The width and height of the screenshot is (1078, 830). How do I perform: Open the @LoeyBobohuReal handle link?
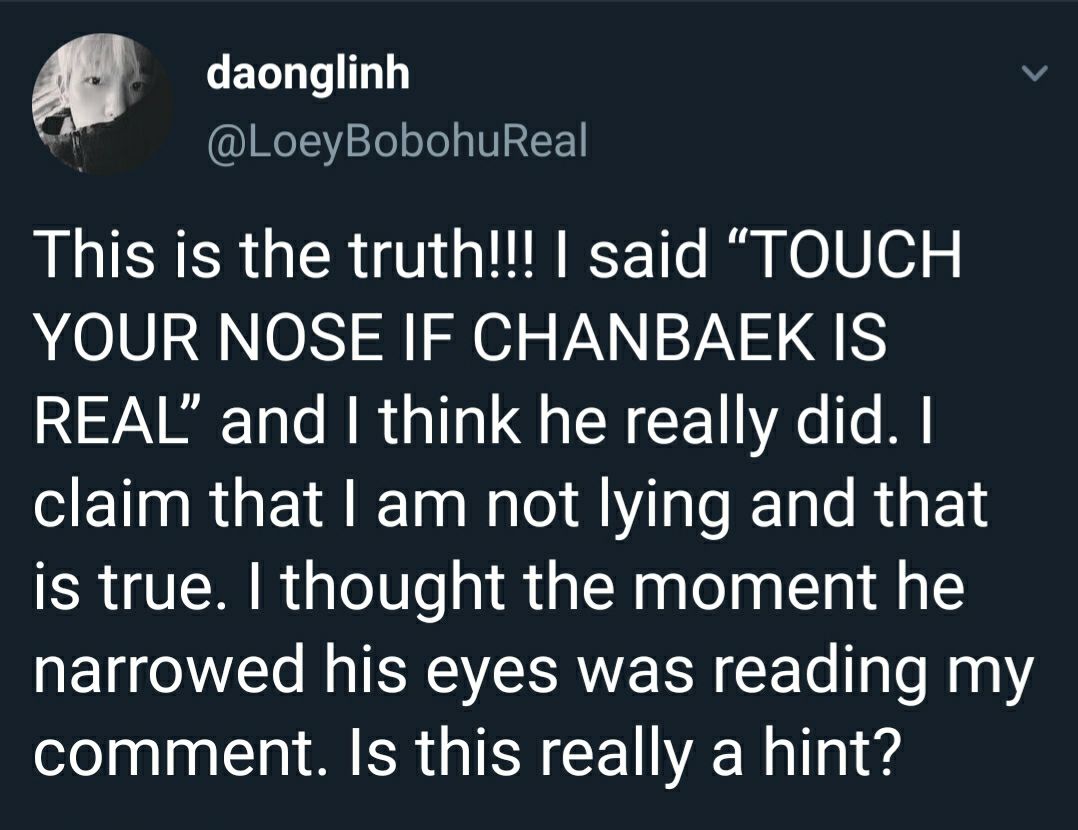pyautogui.click(x=397, y=141)
